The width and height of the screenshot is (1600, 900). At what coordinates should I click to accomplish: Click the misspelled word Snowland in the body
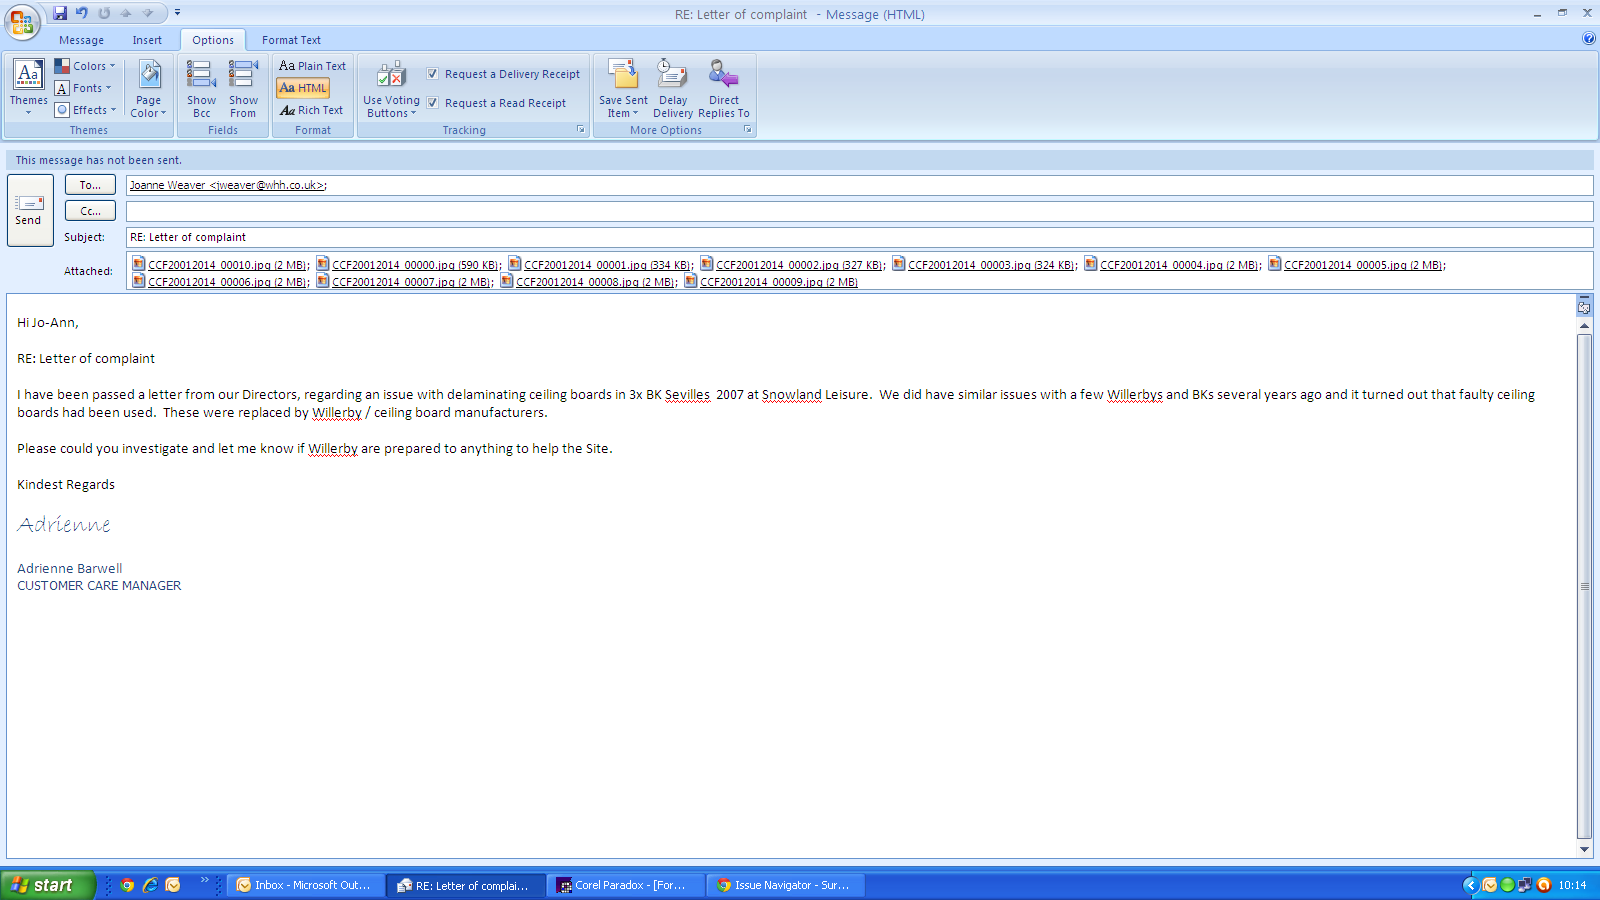click(x=791, y=395)
